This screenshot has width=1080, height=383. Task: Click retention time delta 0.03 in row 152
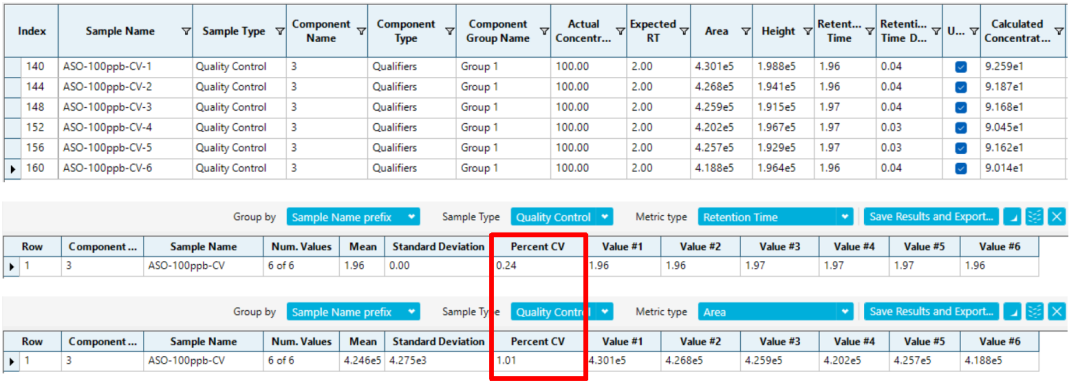909,127
